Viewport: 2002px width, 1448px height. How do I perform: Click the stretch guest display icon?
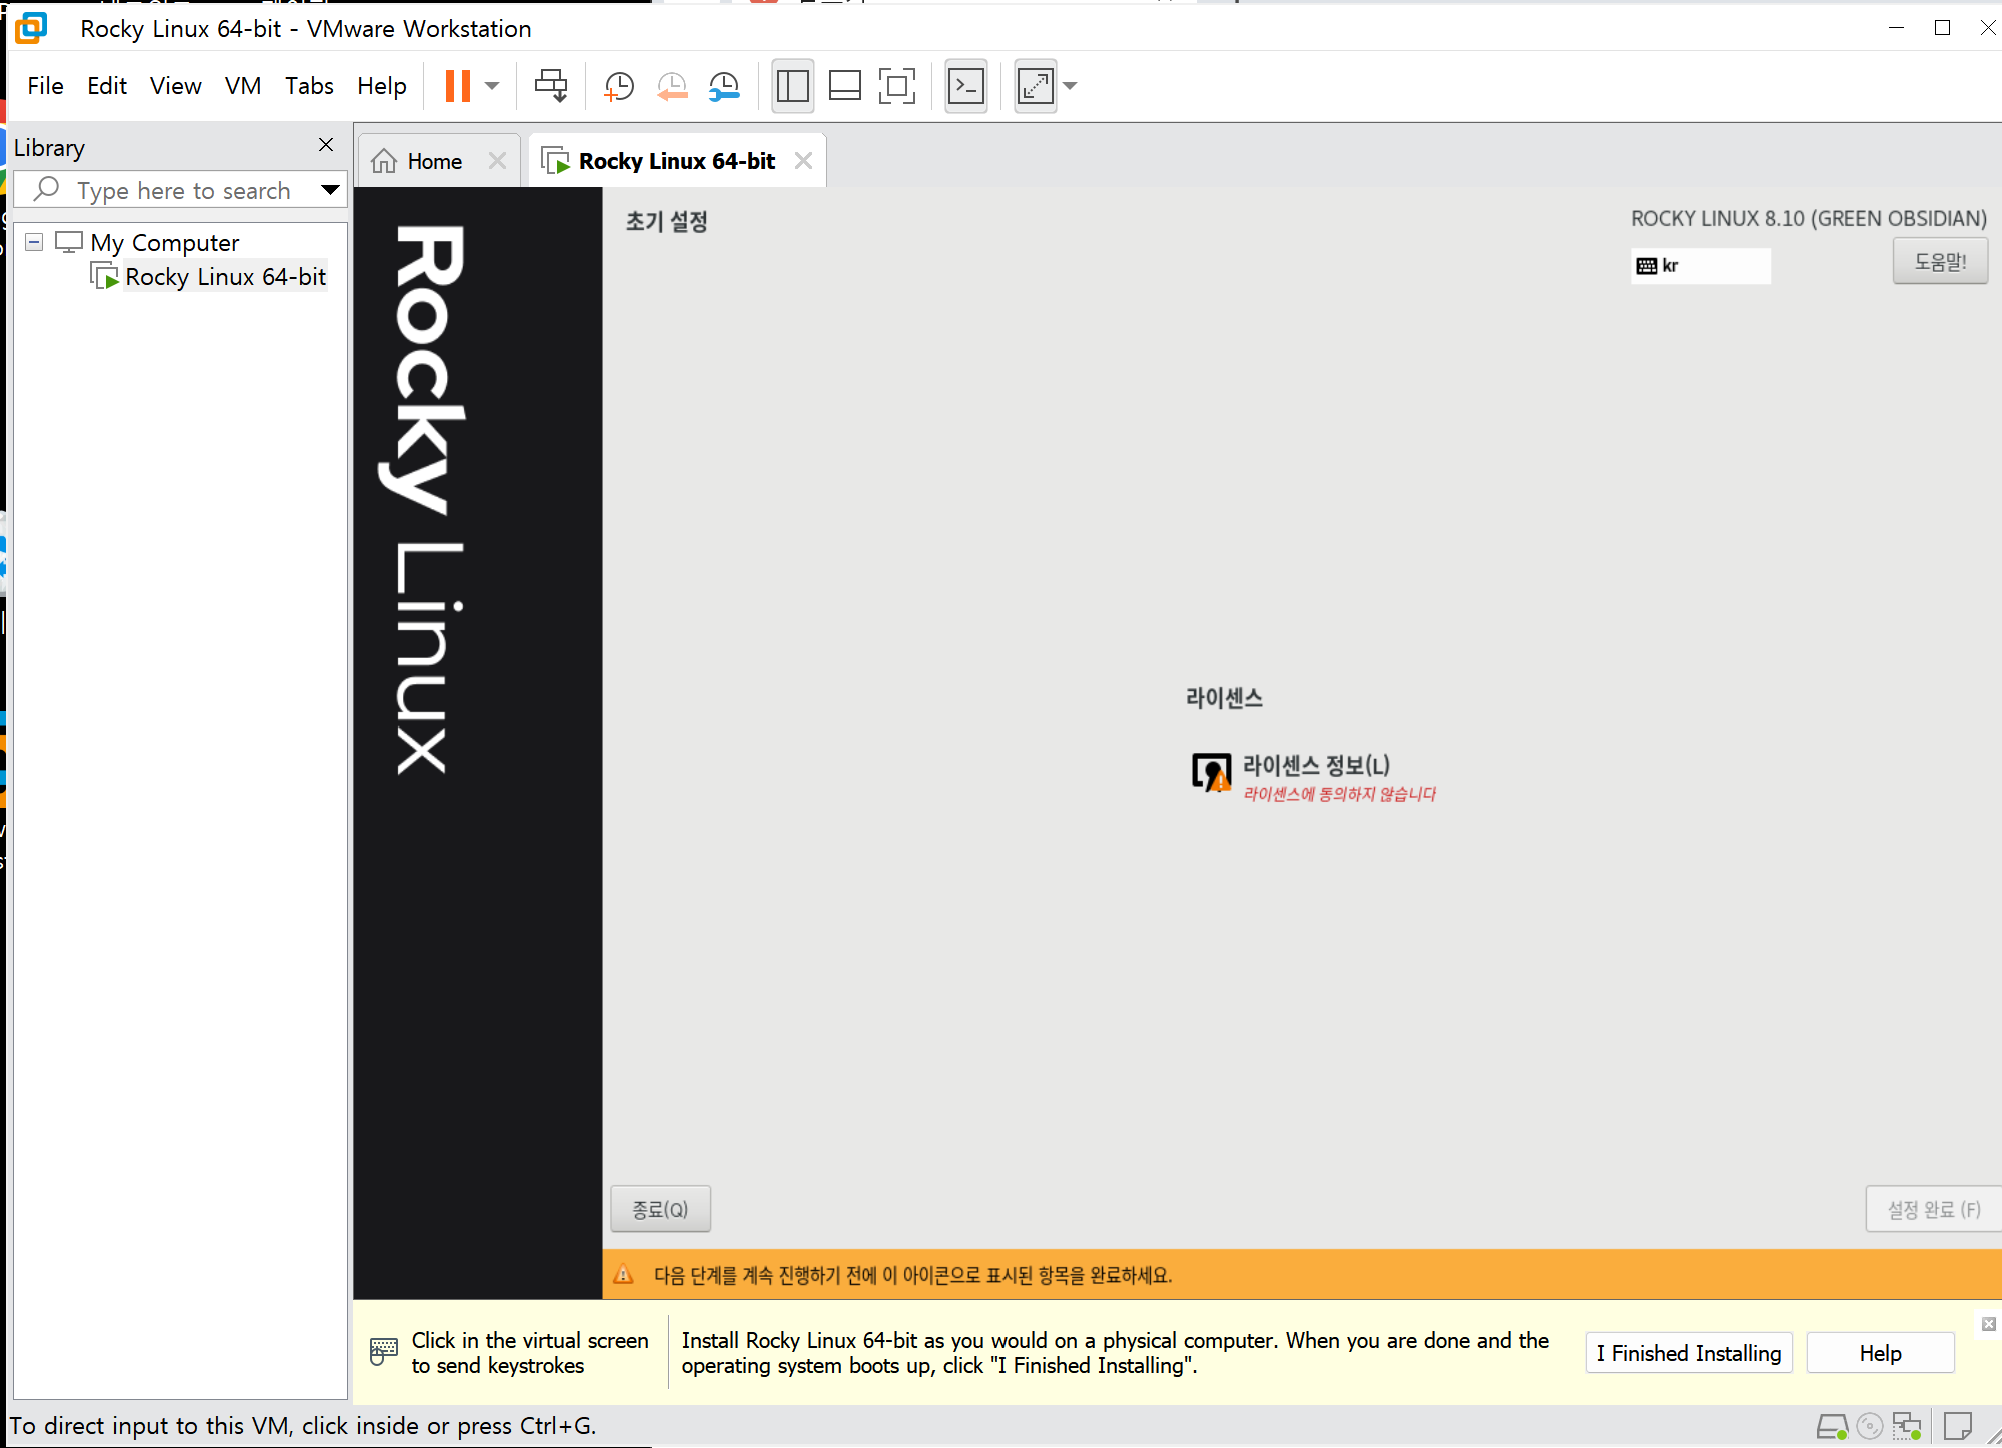click(1036, 86)
